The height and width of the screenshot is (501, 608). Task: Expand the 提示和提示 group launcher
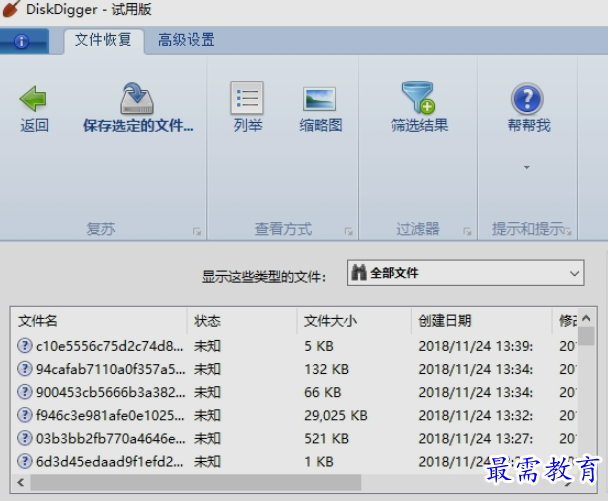[568, 231]
